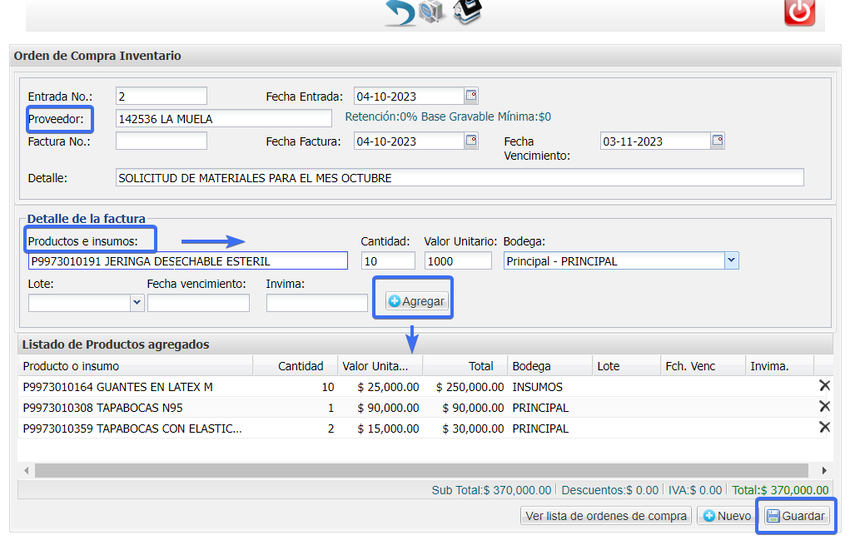Focus the empty Factura No. field
The height and width of the screenshot is (550, 850).
click(x=161, y=141)
